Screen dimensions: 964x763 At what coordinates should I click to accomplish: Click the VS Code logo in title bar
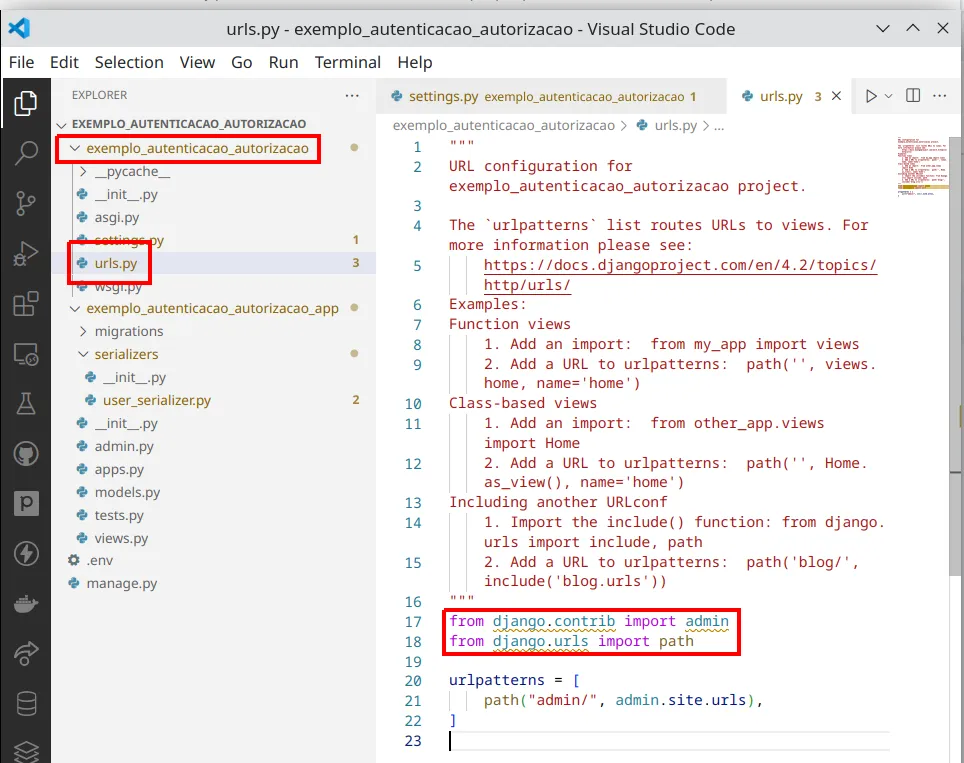(19, 28)
